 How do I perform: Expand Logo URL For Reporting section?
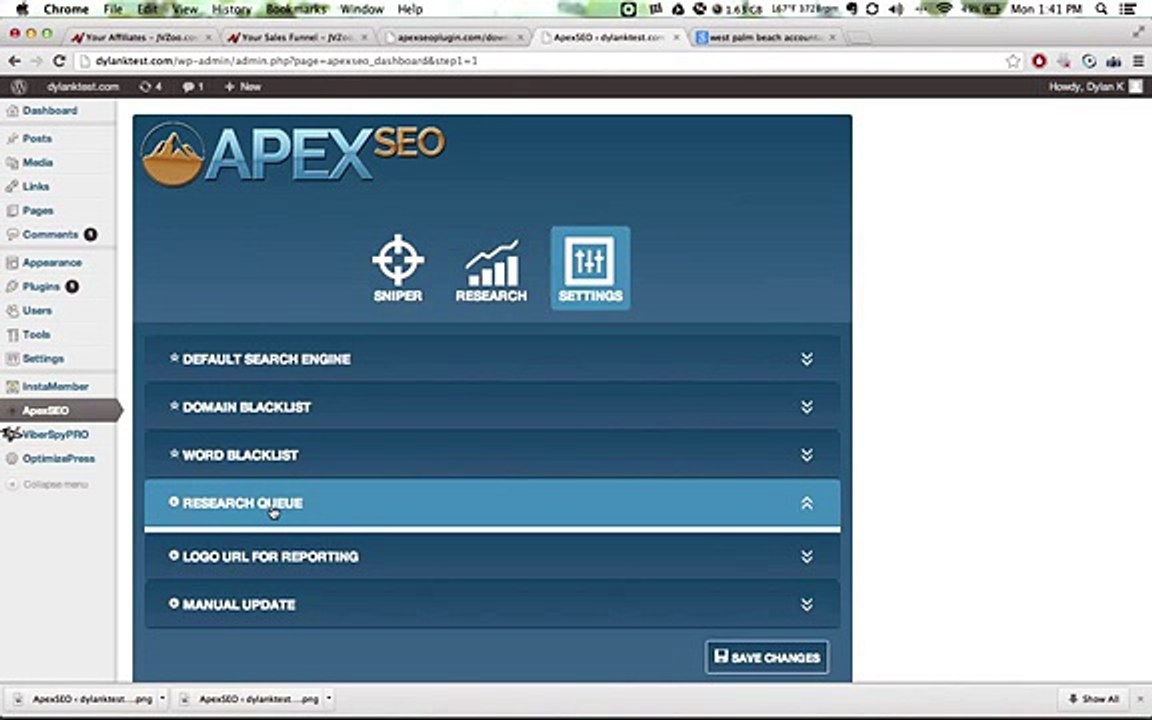click(x=492, y=556)
